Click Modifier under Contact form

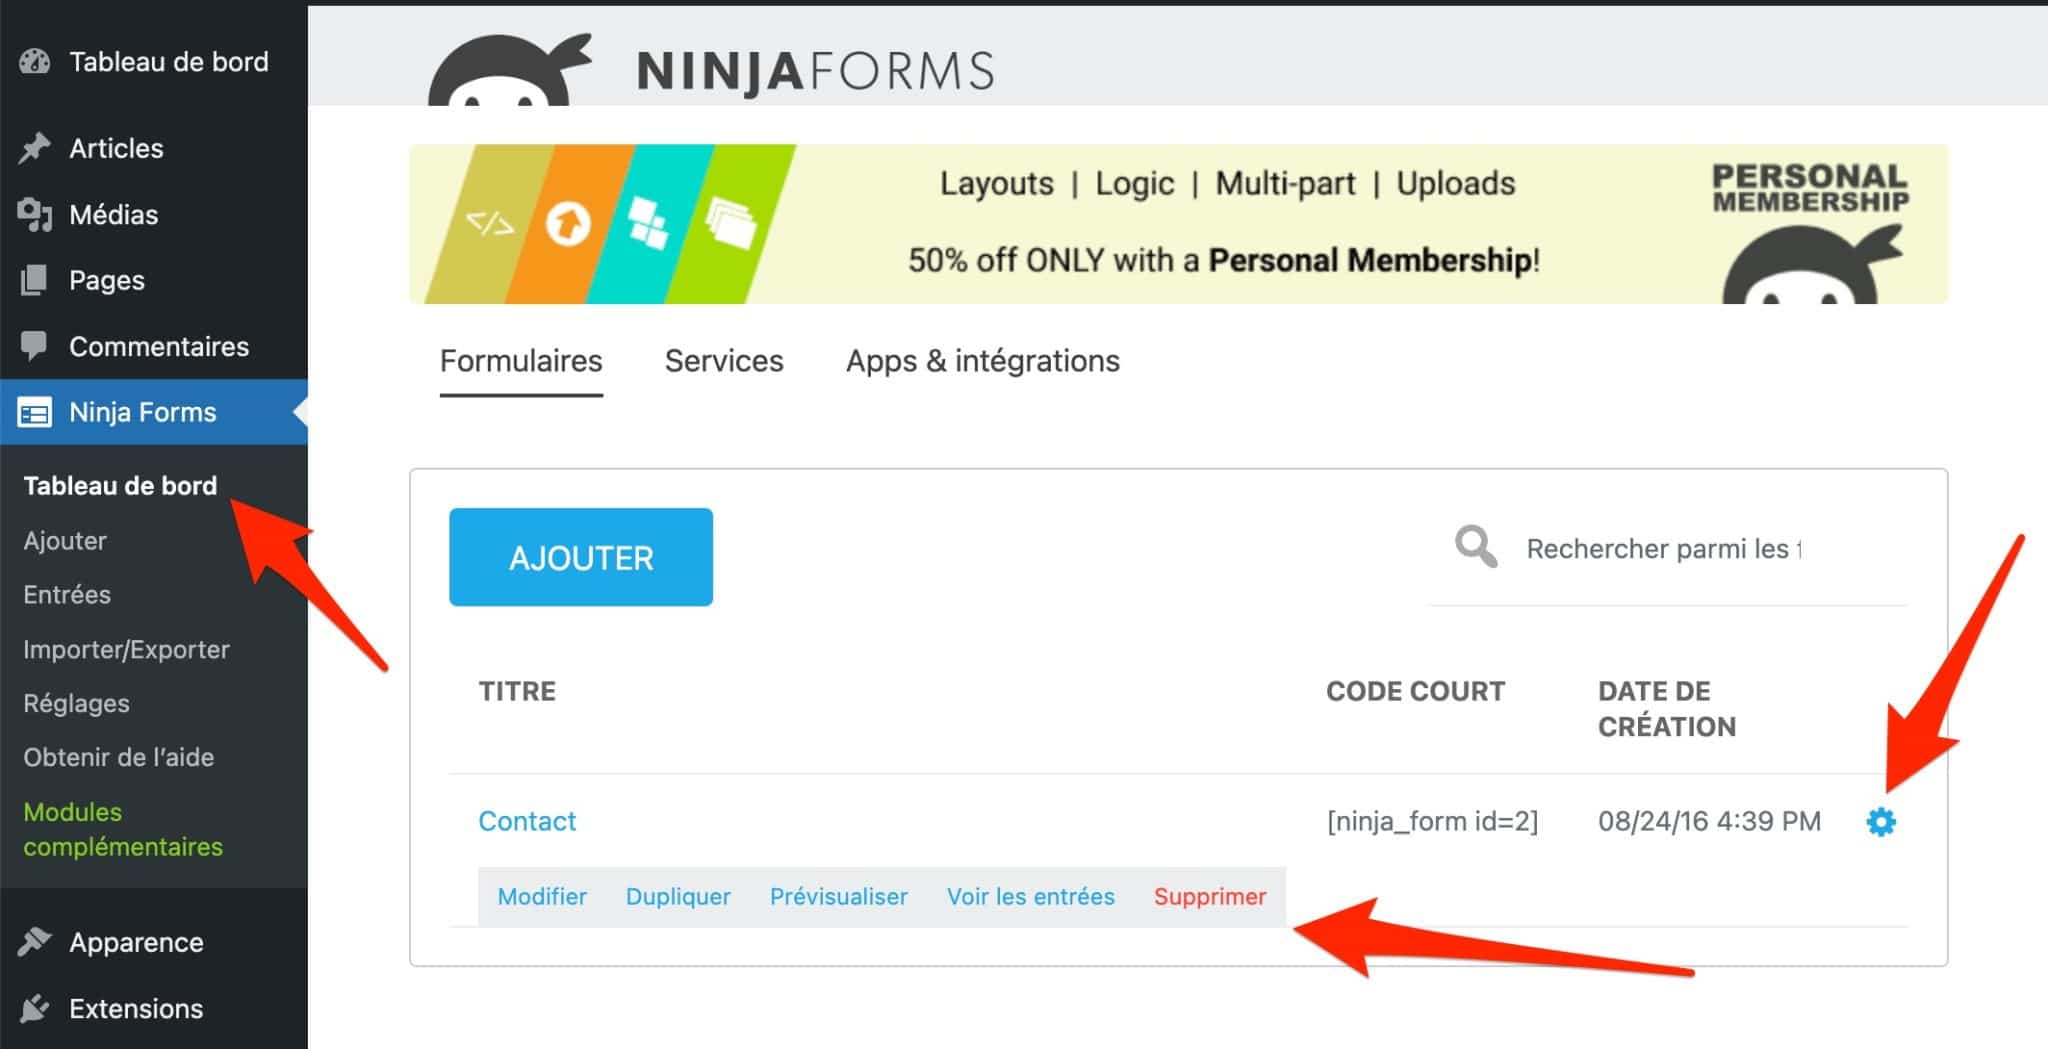coord(542,896)
